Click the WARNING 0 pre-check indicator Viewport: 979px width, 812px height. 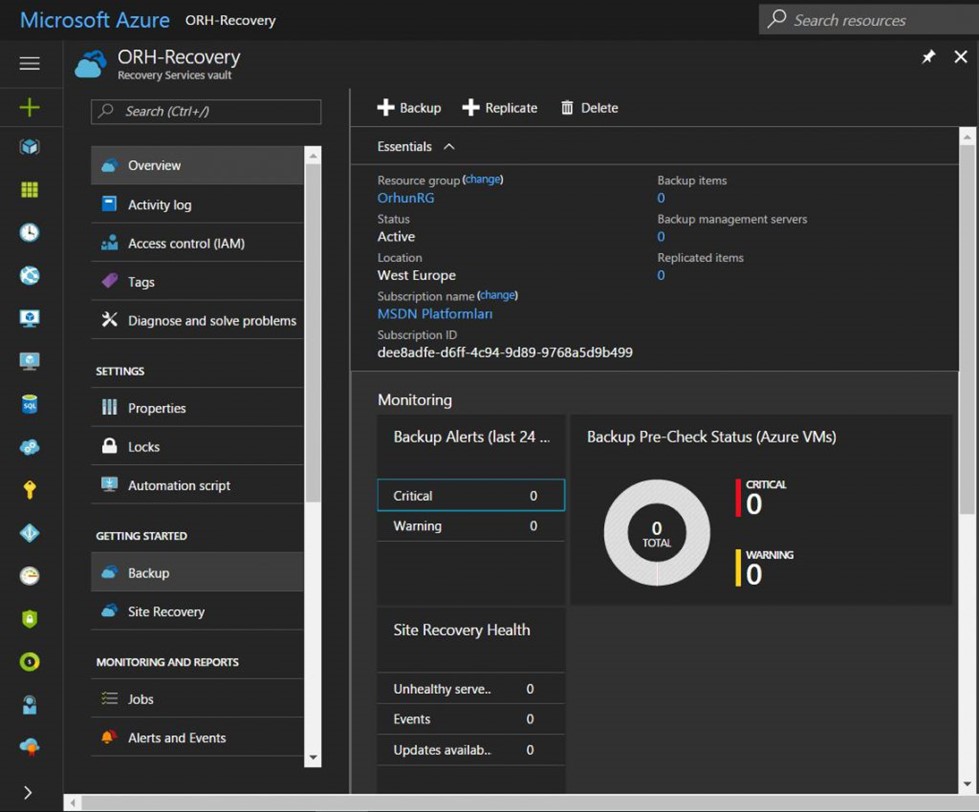point(764,568)
